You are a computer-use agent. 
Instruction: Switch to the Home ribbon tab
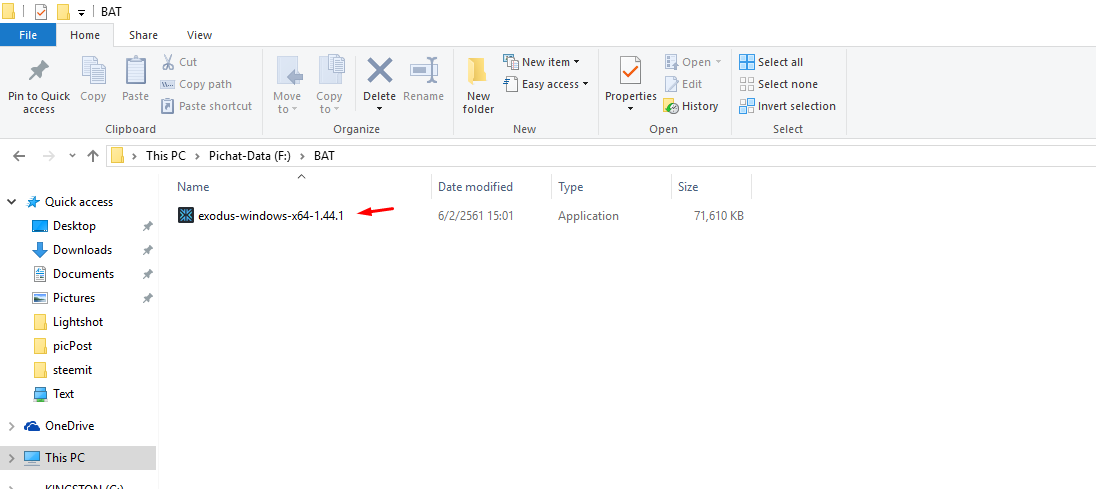pyautogui.click(x=85, y=35)
